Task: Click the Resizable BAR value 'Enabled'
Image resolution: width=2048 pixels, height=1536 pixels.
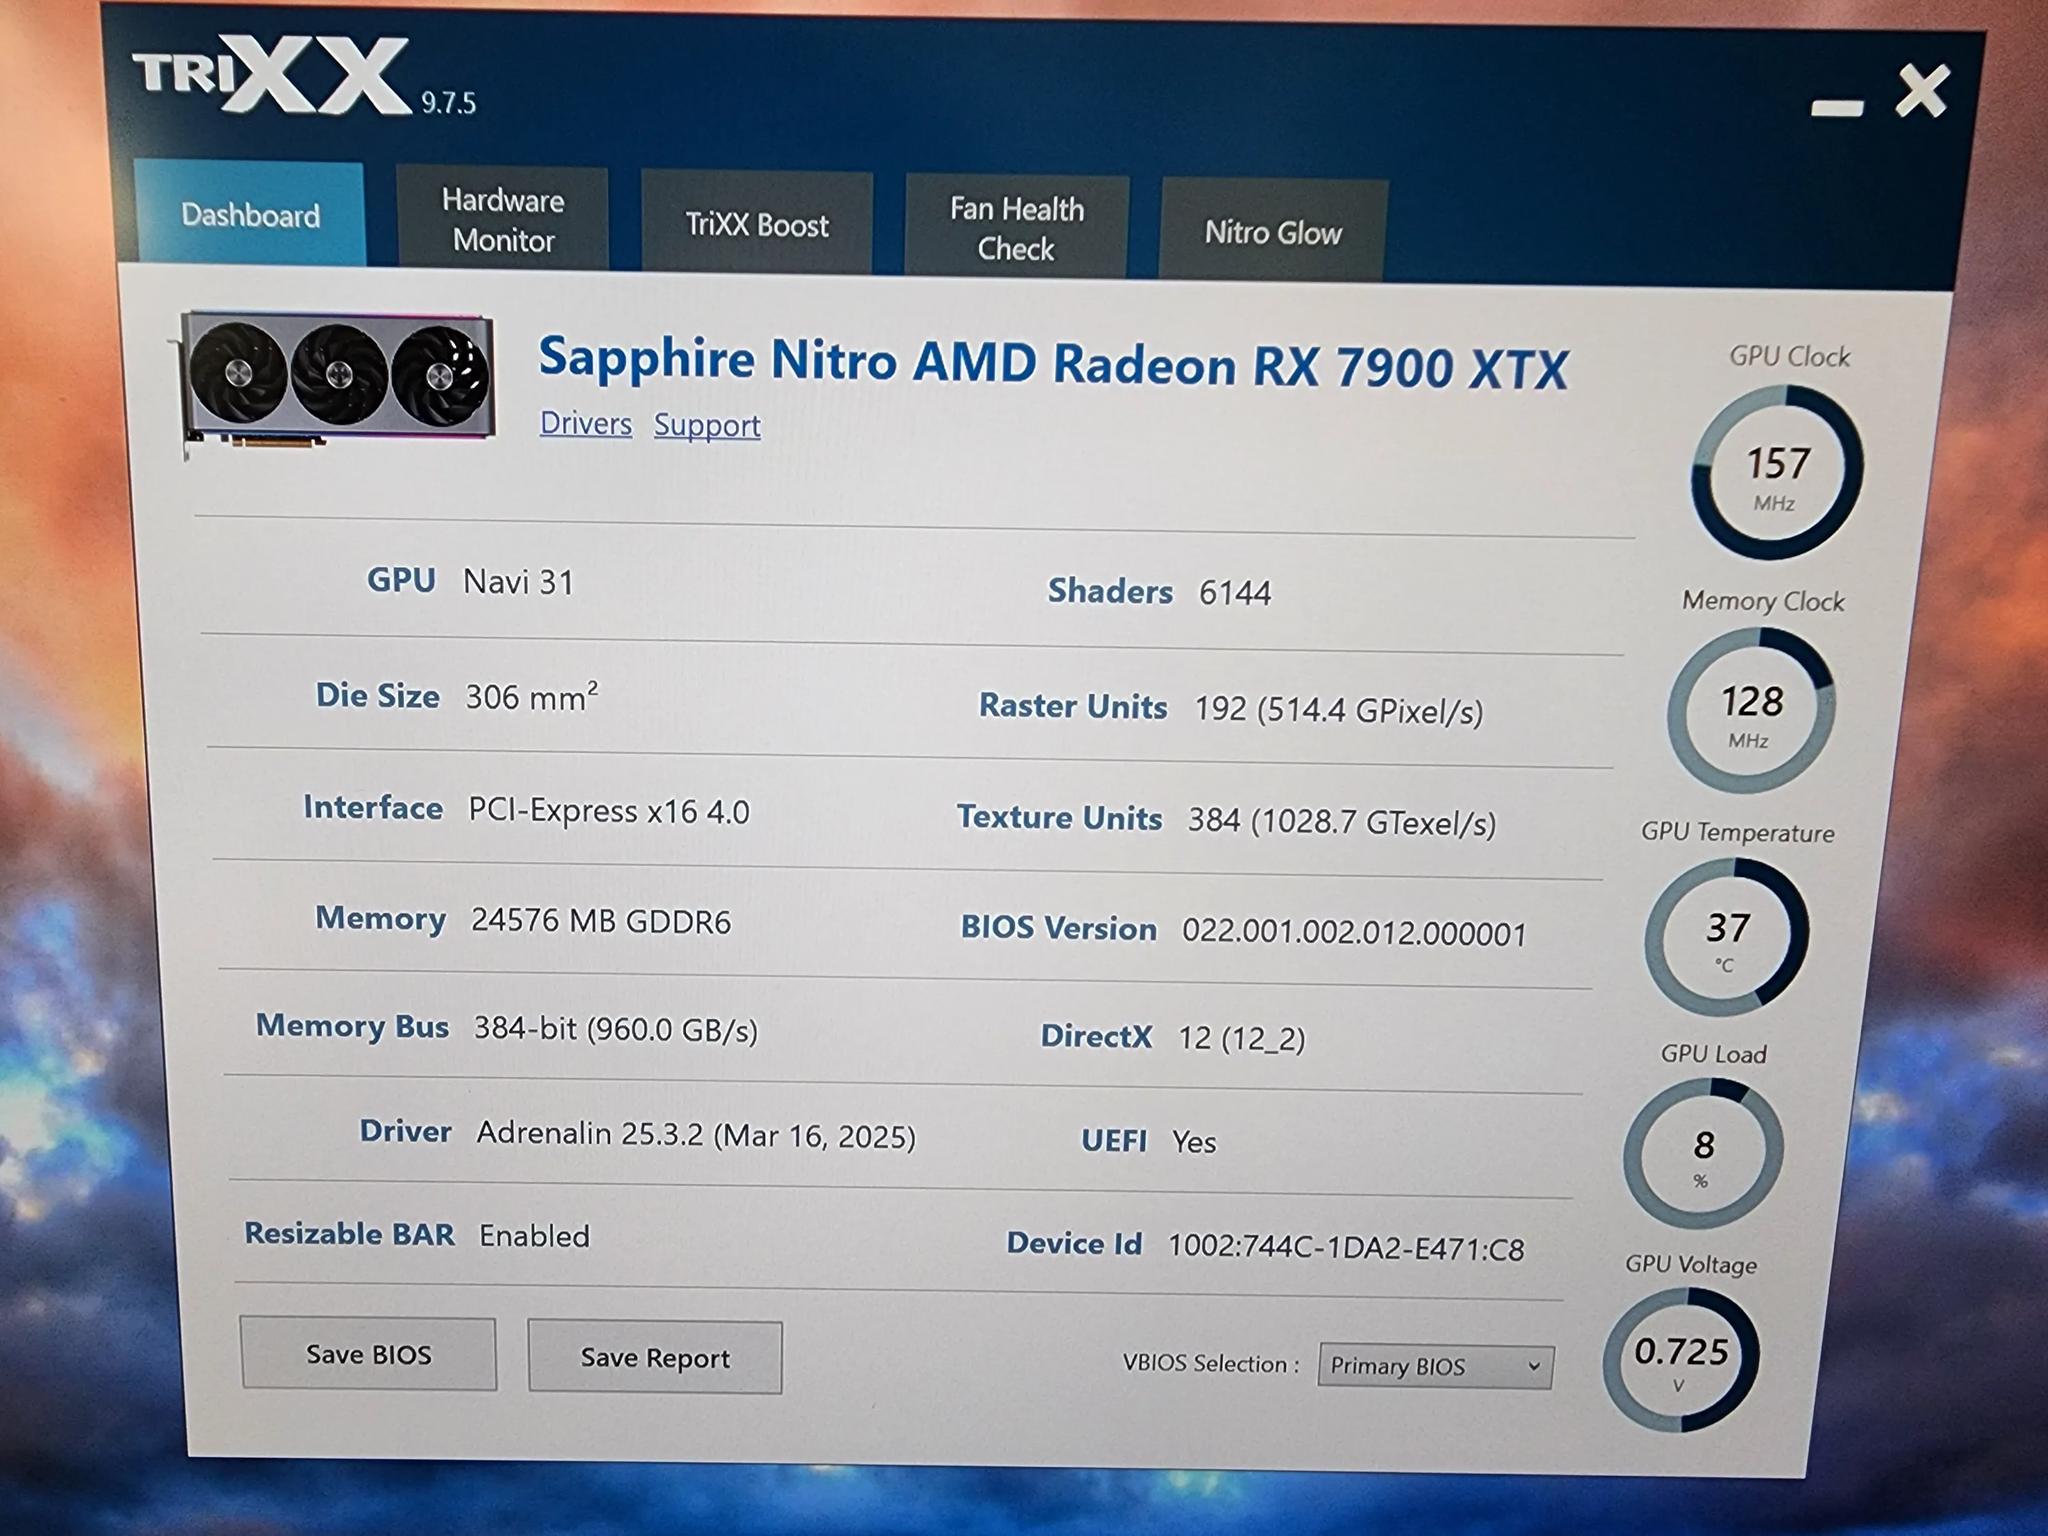Action: pos(534,1236)
